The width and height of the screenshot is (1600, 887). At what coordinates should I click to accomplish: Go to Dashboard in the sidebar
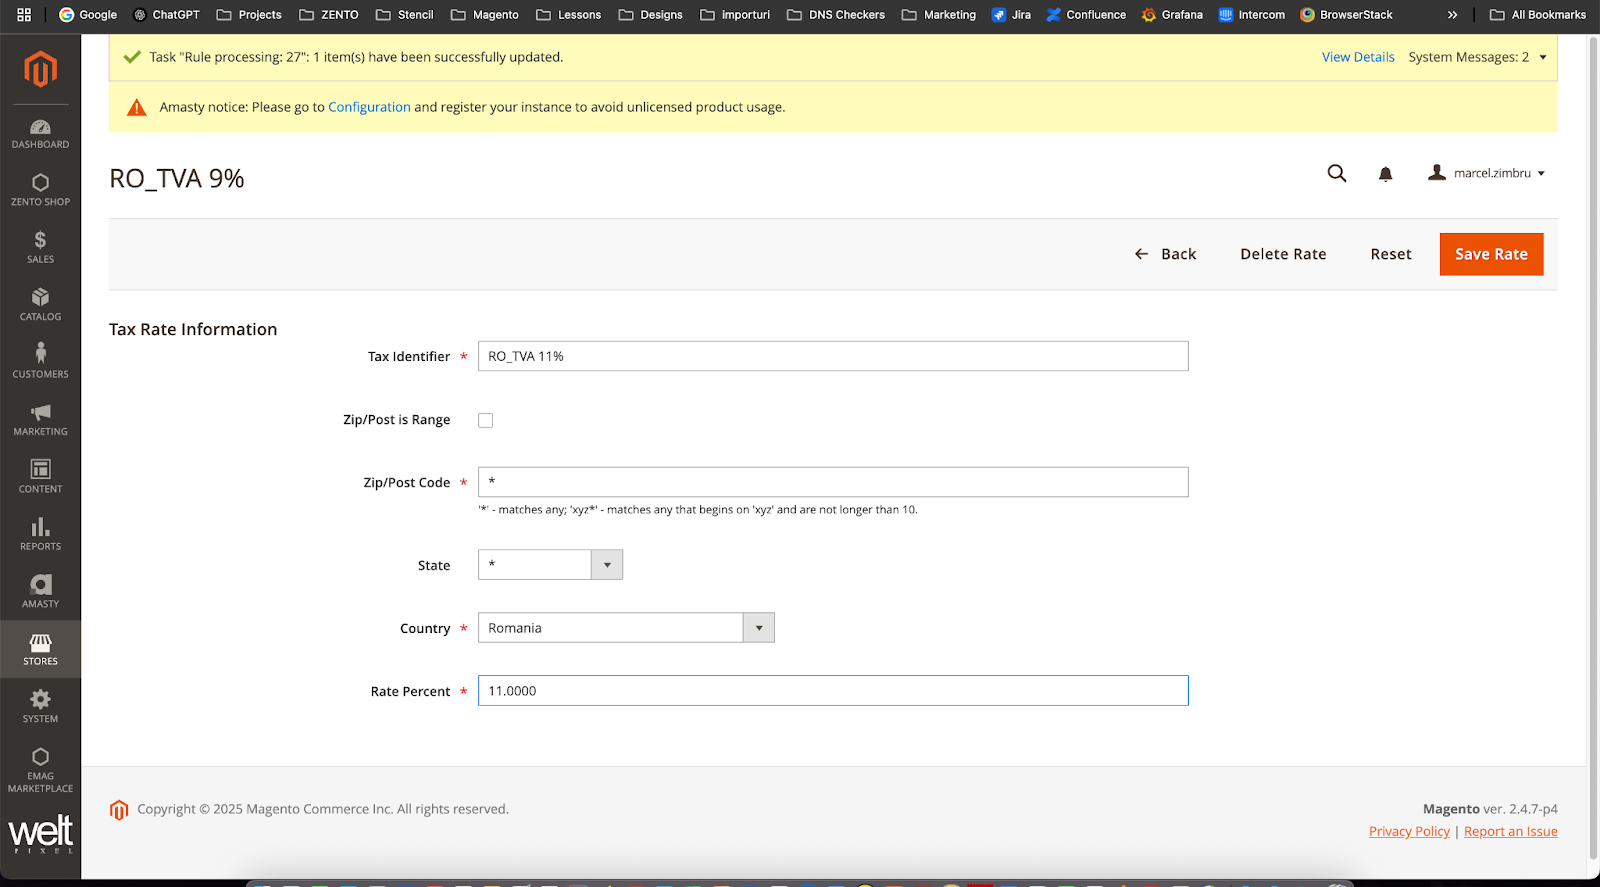pos(40,134)
